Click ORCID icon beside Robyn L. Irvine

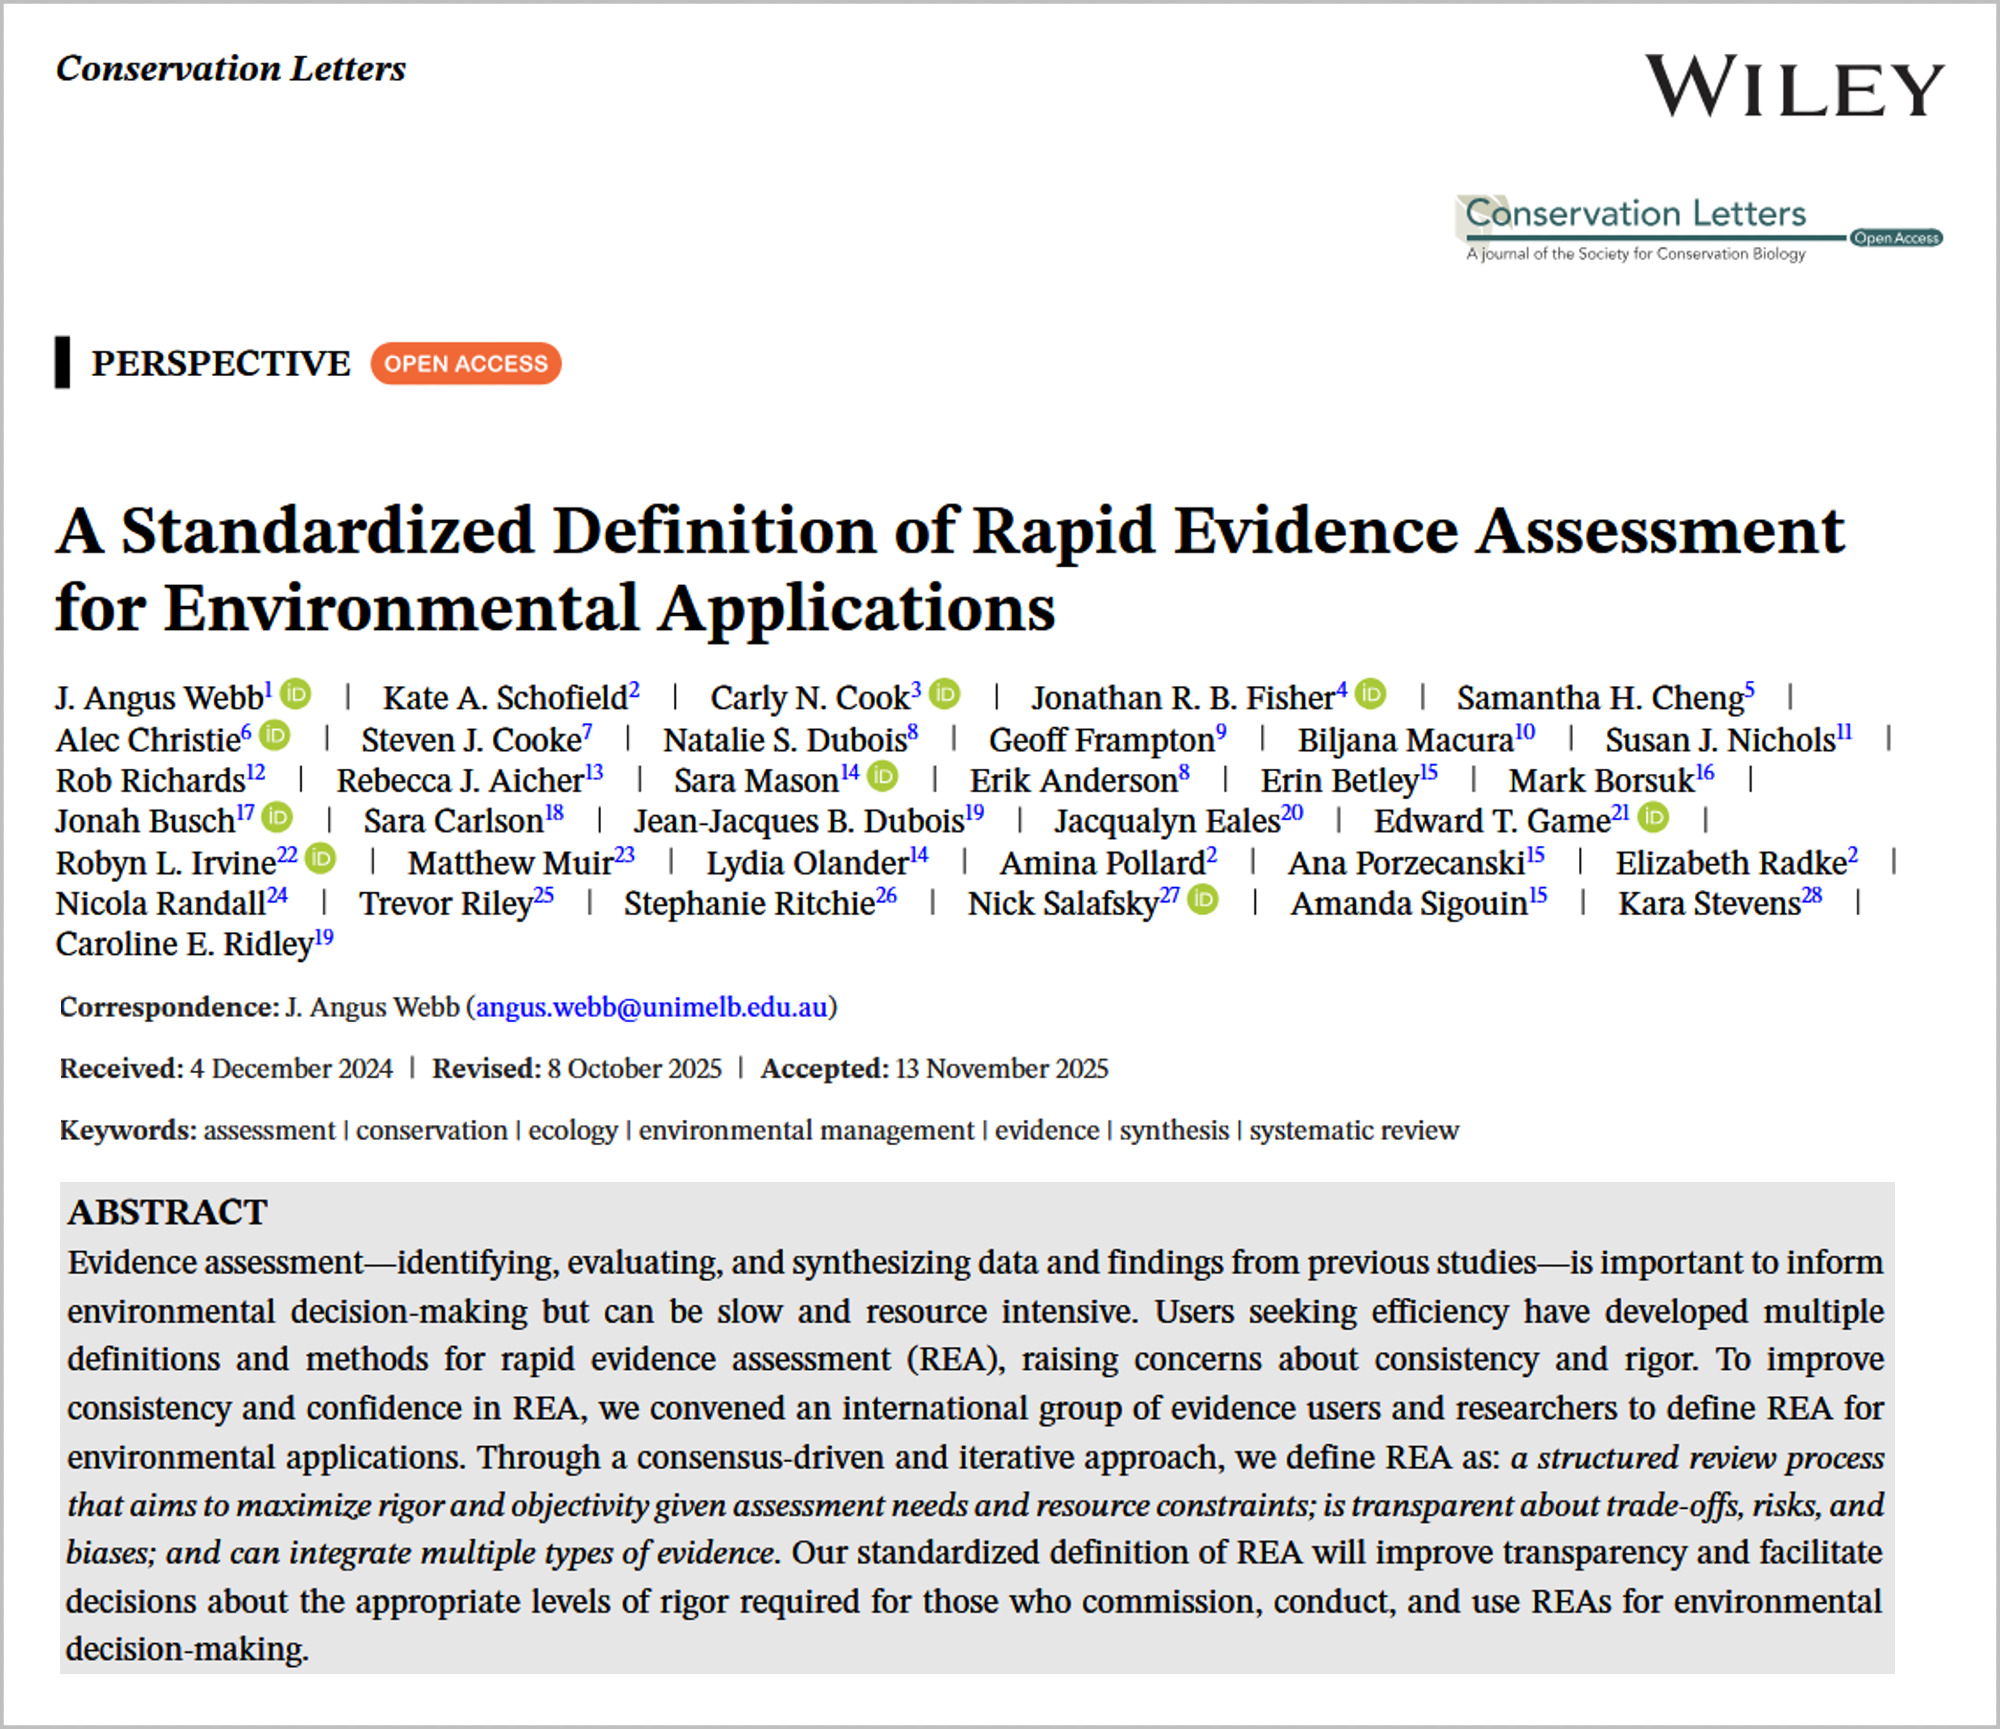pyautogui.click(x=320, y=858)
